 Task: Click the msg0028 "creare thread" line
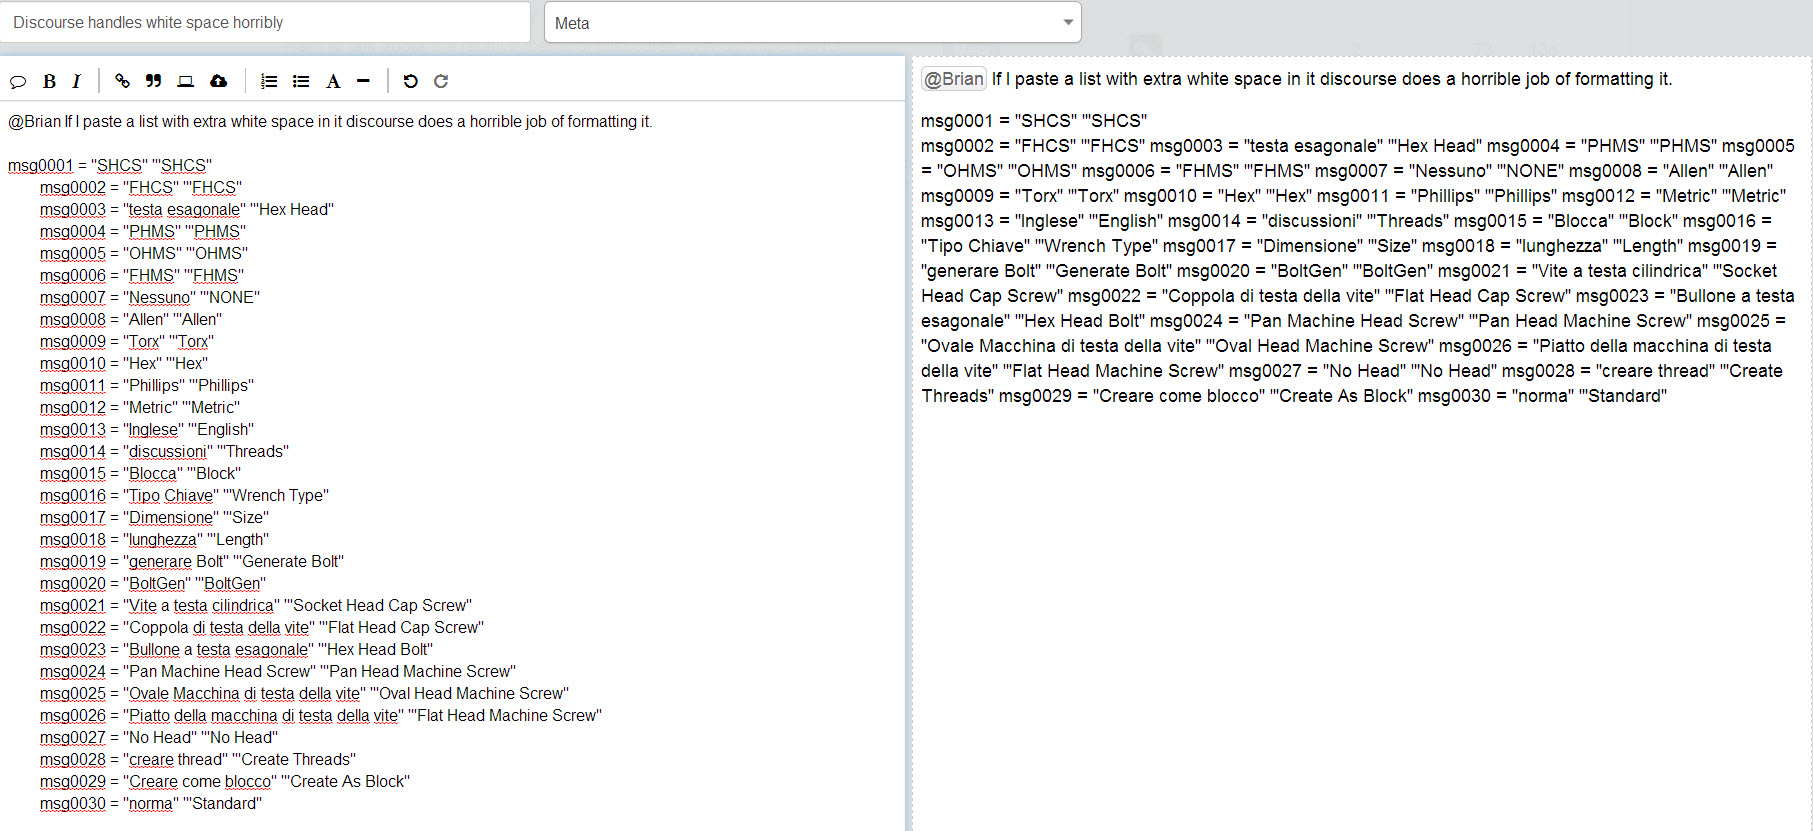click(x=198, y=760)
